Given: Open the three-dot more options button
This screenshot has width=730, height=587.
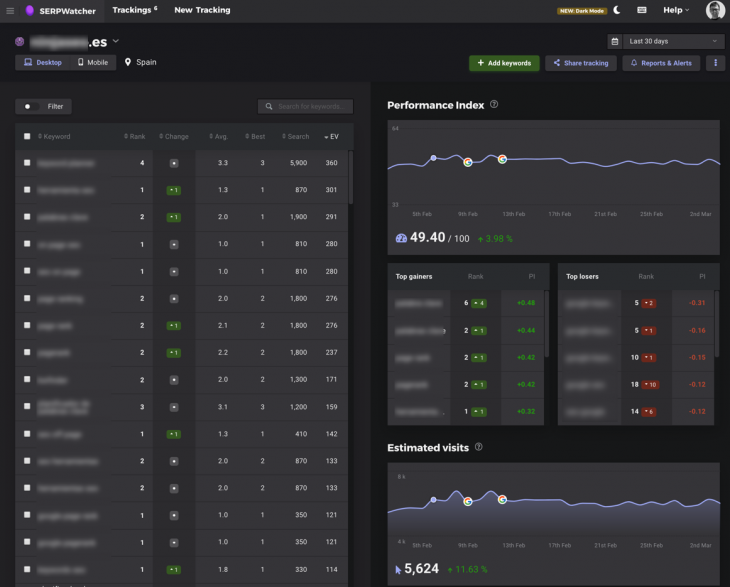Looking at the screenshot, I should (715, 63).
